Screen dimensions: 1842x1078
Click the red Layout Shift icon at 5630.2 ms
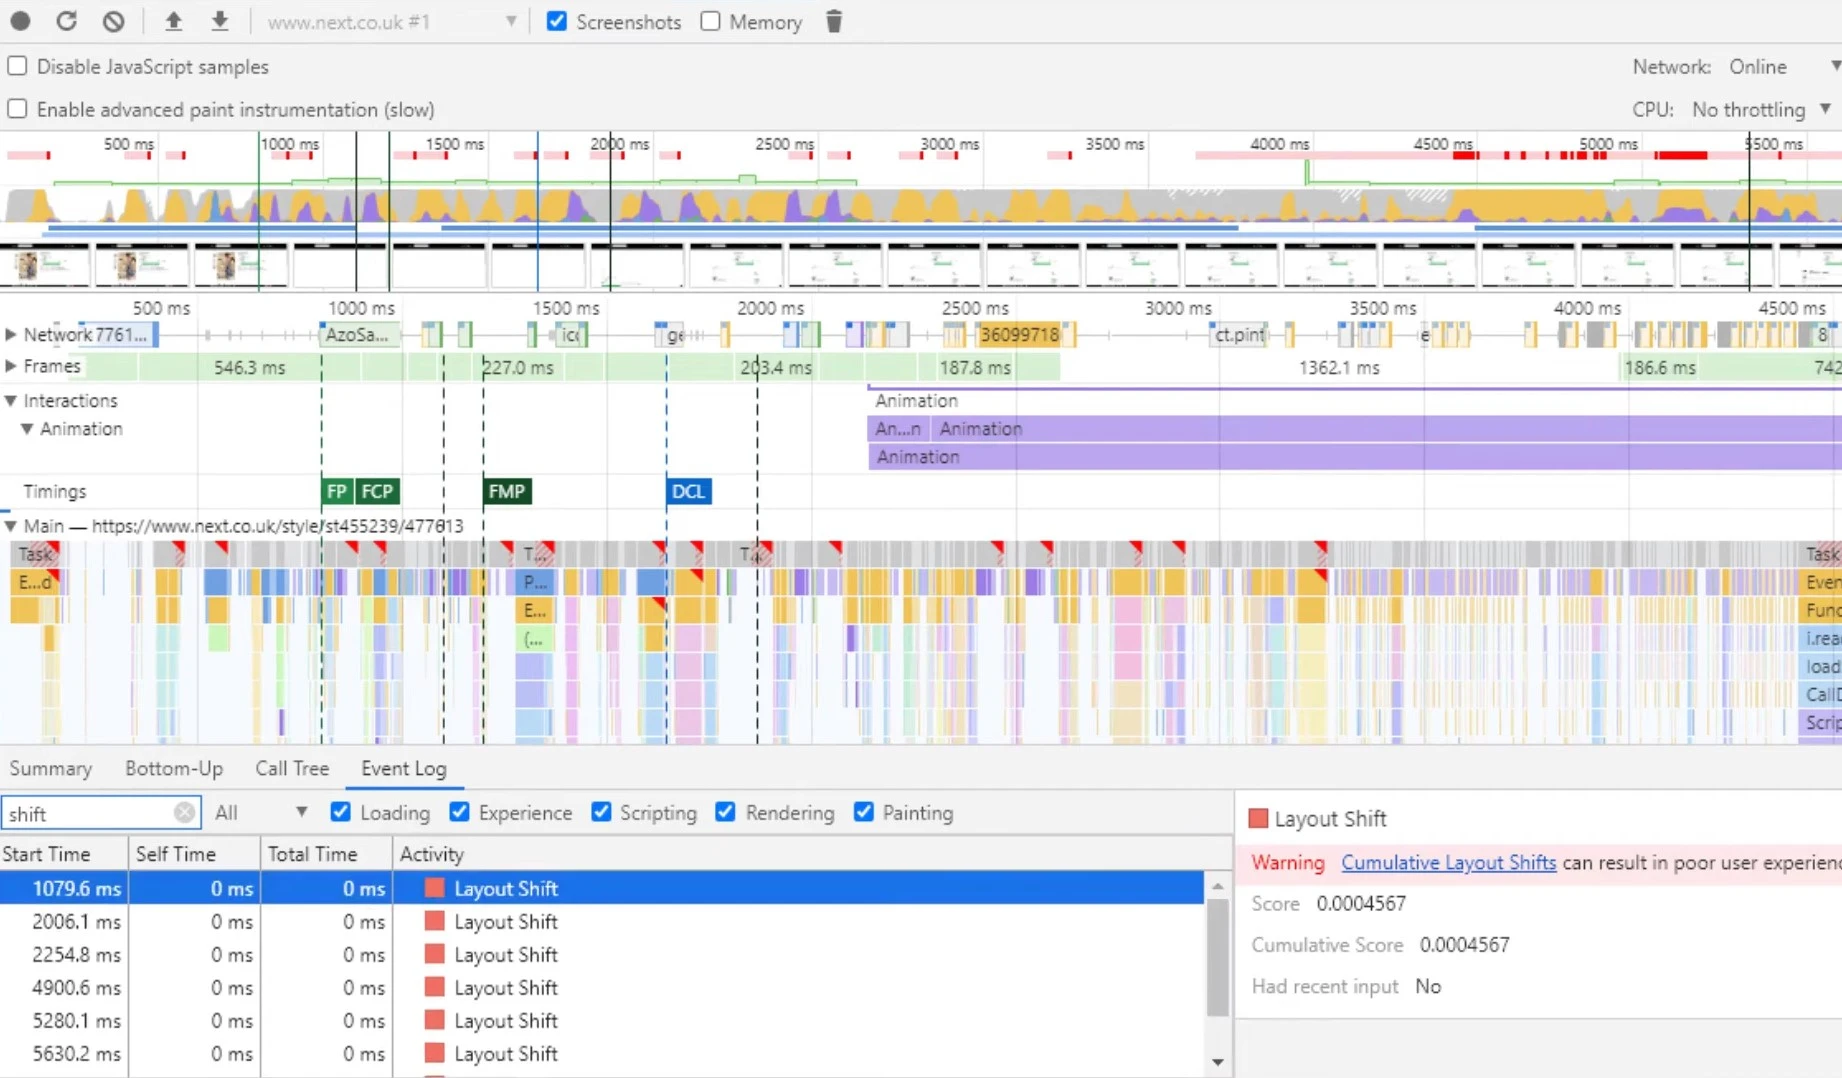434,1053
